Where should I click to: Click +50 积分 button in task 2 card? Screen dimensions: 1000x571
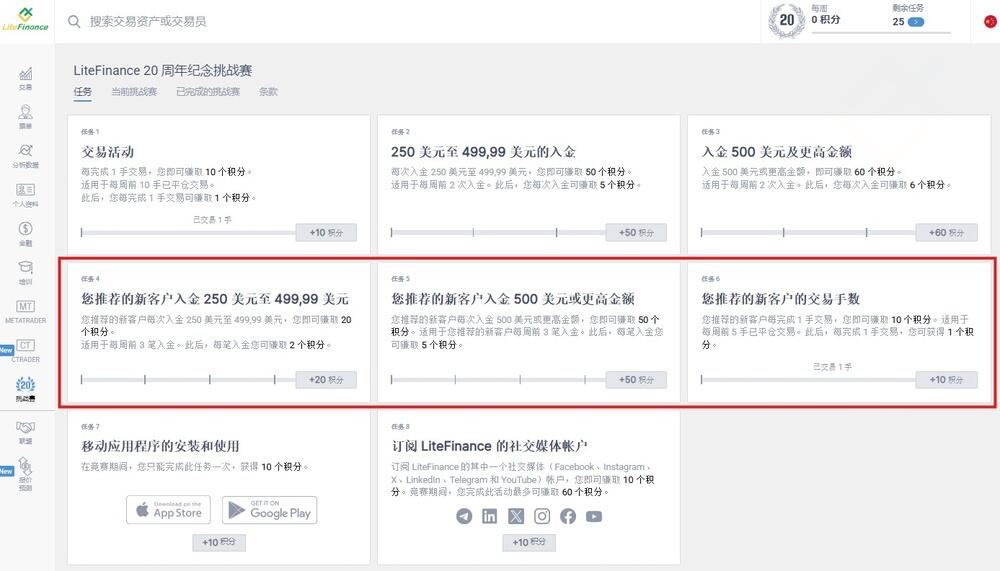click(x=636, y=233)
